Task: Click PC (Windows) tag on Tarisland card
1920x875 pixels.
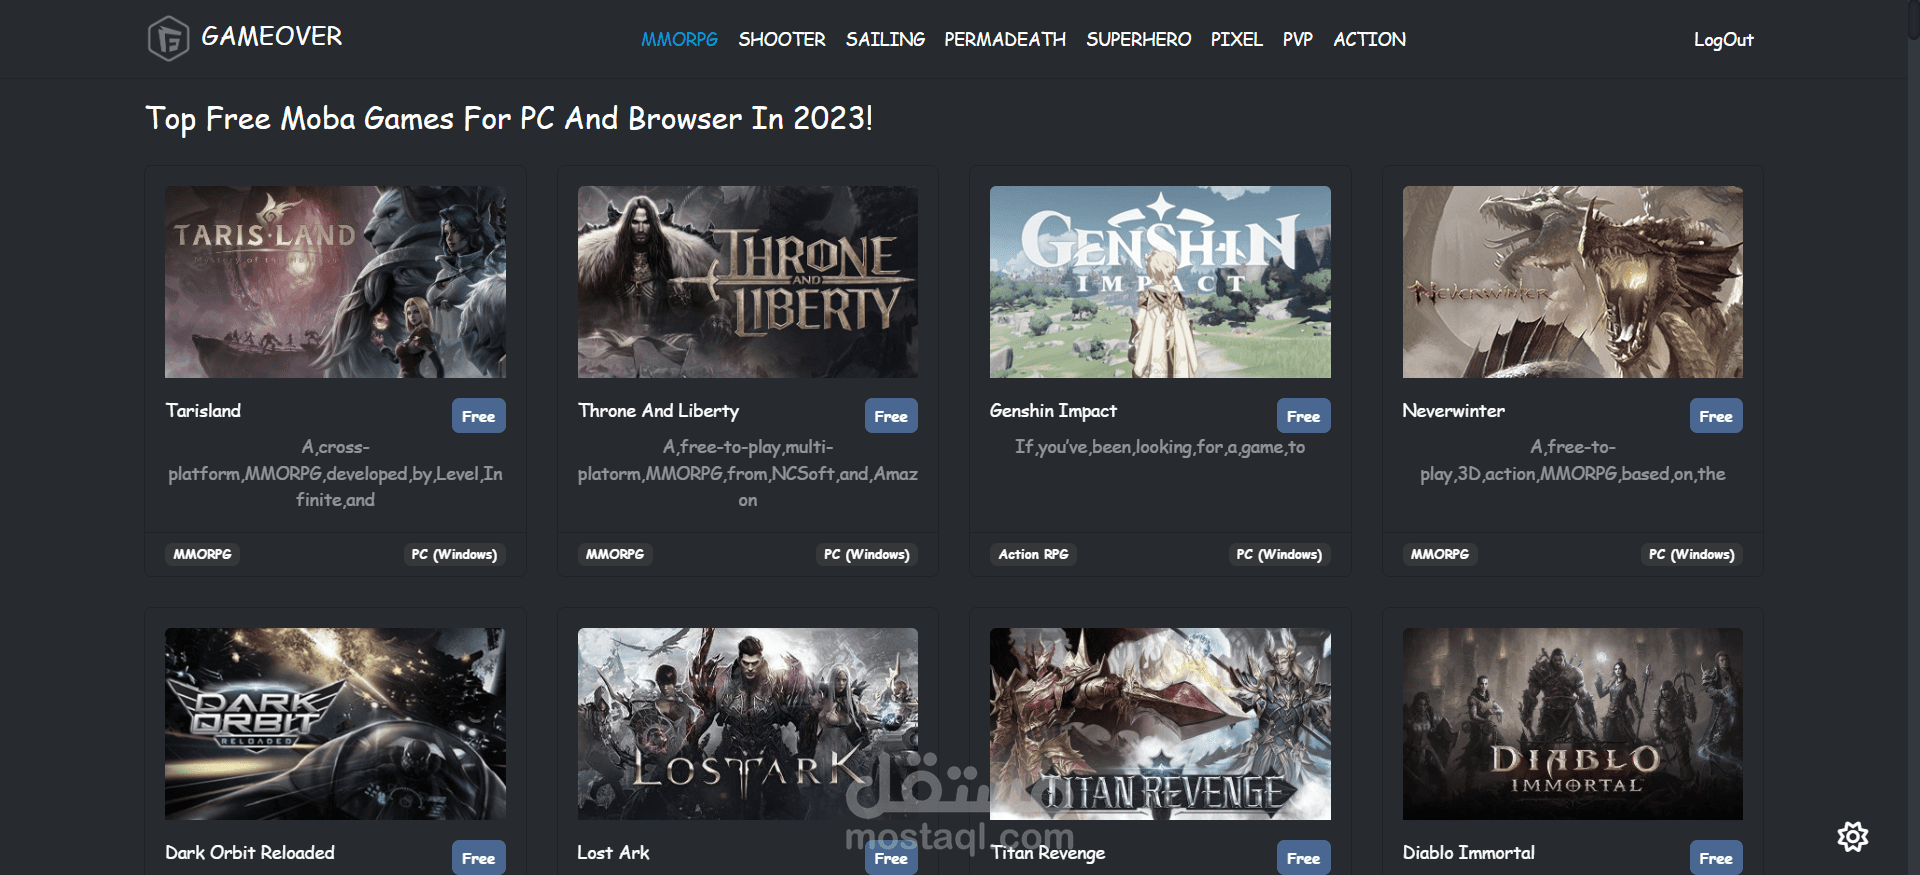Action: (x=454, y=554)
